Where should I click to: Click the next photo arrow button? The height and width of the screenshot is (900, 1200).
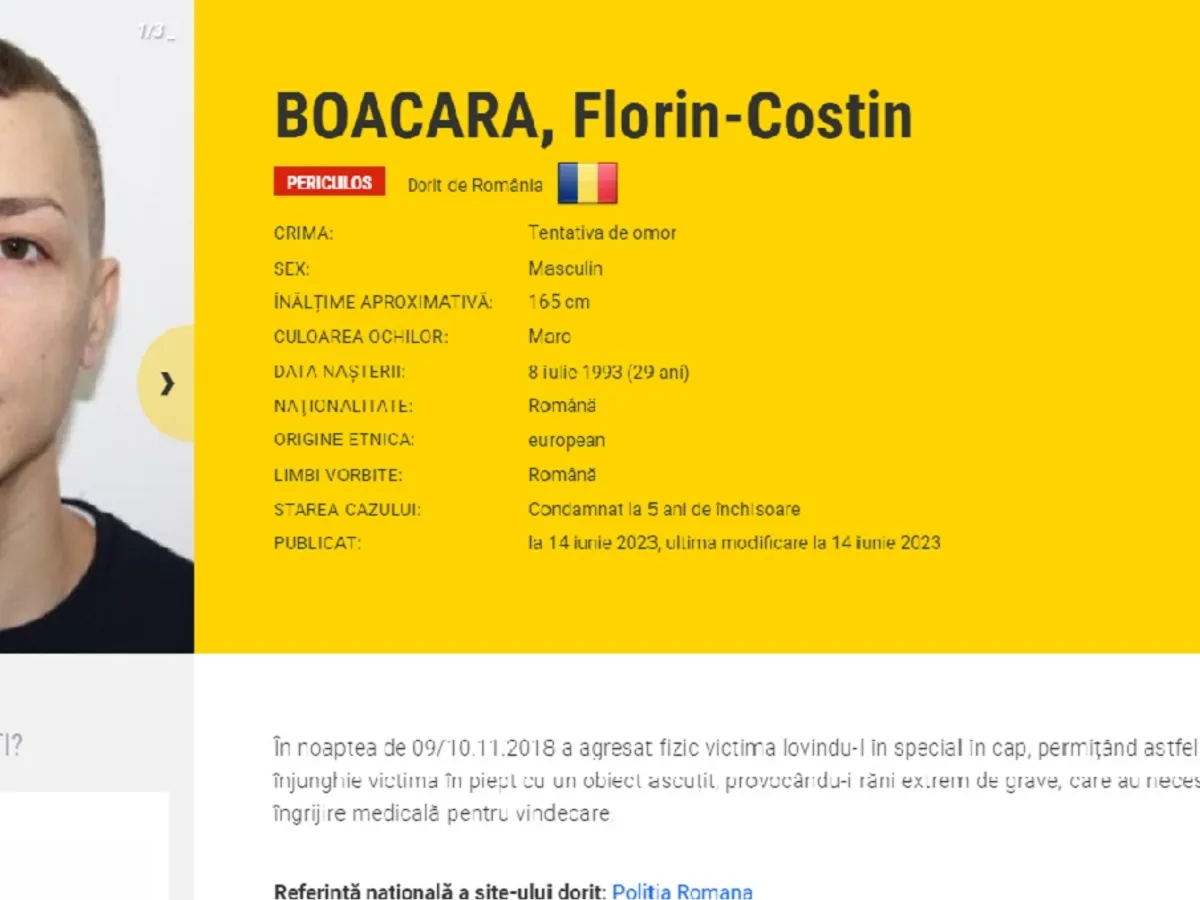coord(167,383)
